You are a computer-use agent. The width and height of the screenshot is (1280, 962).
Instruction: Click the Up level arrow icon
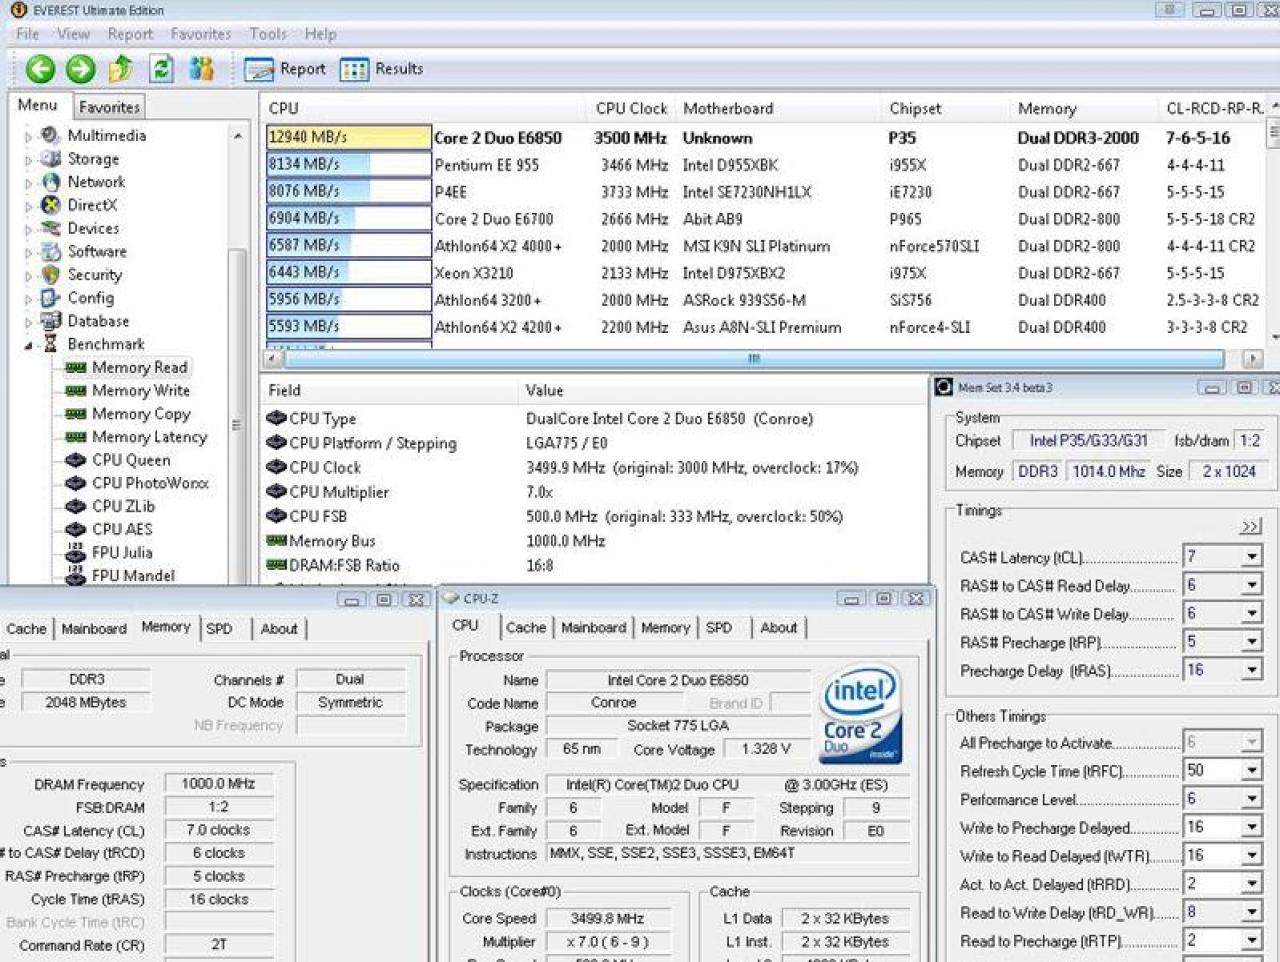tap(121, 69)
